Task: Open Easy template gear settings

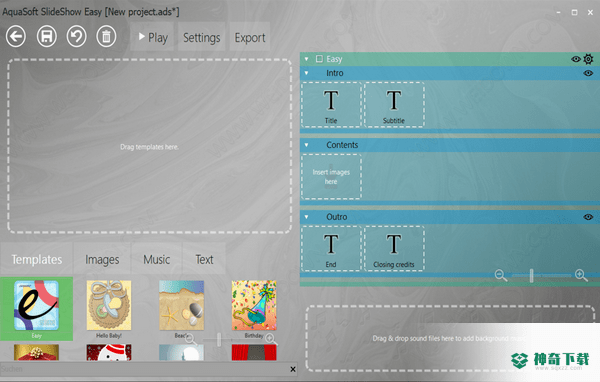Action: tap(588, 59)
